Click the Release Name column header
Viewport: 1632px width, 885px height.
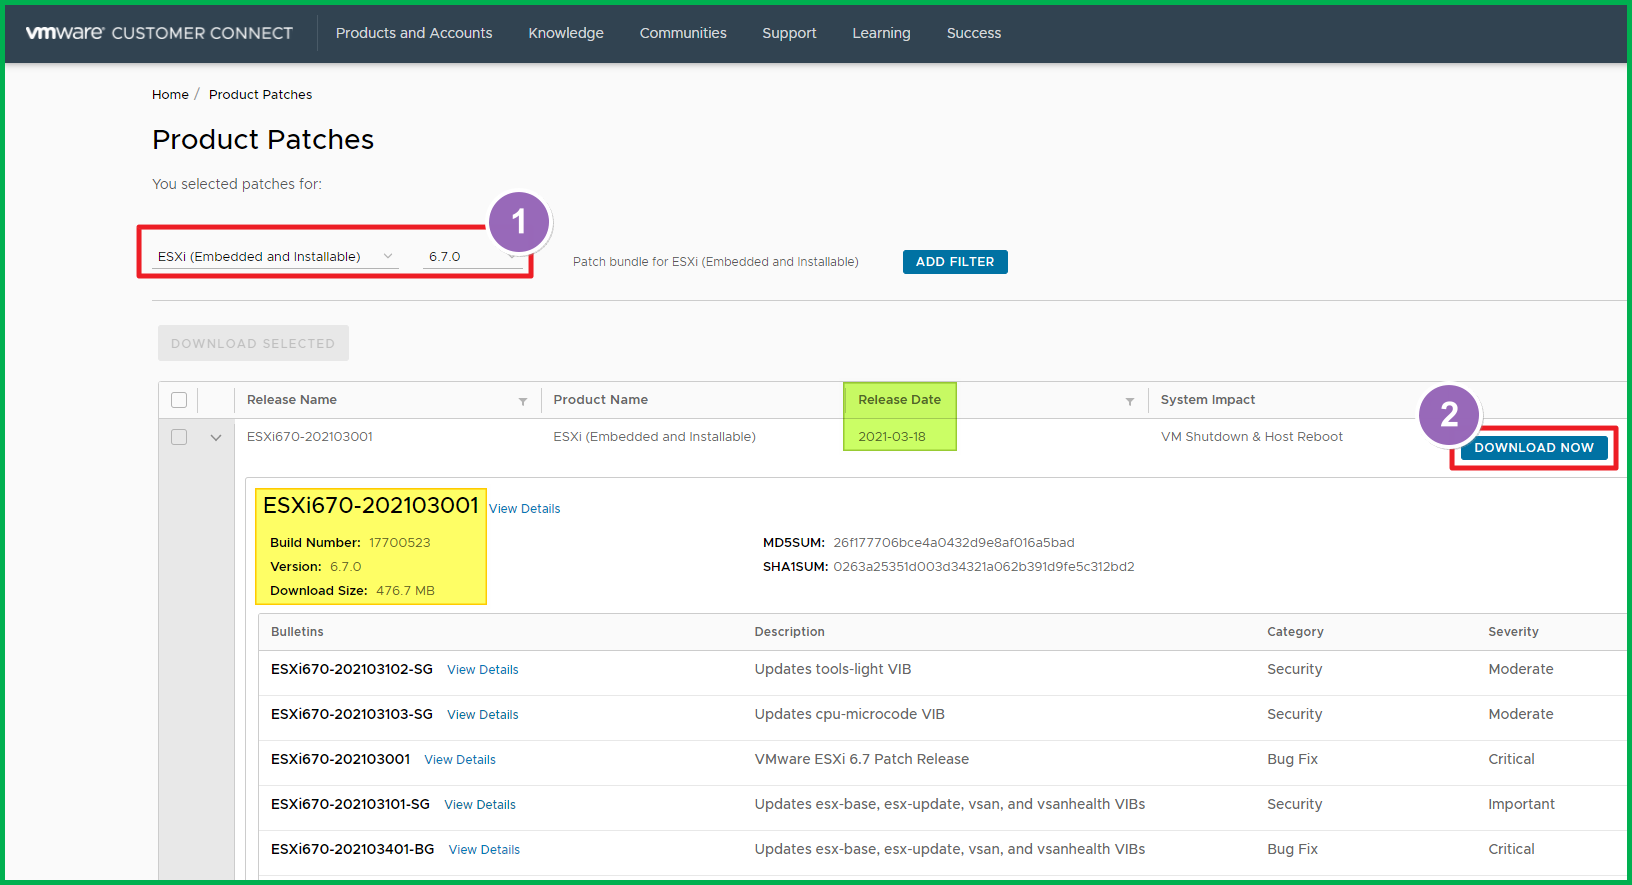tap(292, 400)
